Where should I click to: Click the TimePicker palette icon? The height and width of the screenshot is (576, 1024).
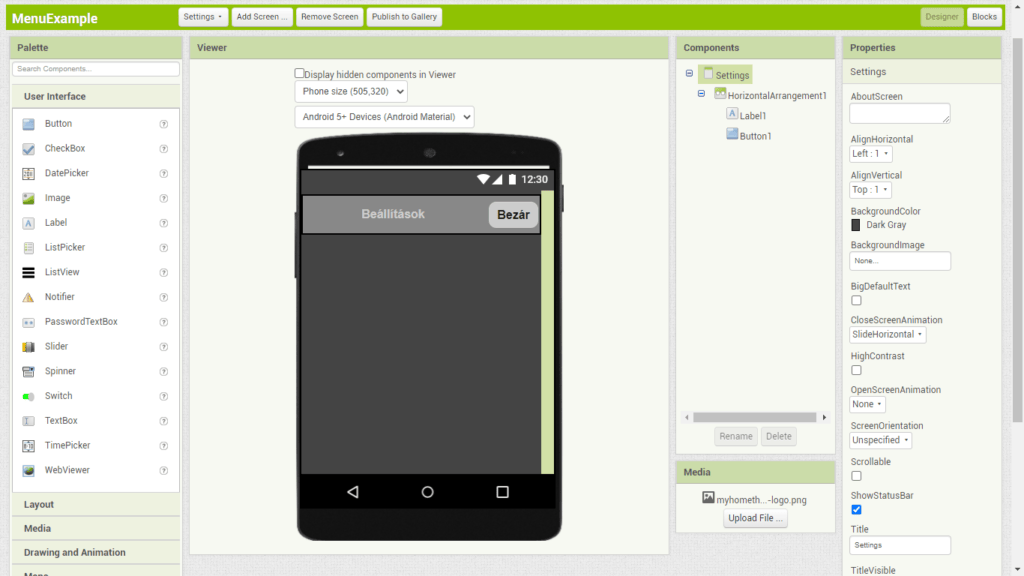[x=28, y=446]
